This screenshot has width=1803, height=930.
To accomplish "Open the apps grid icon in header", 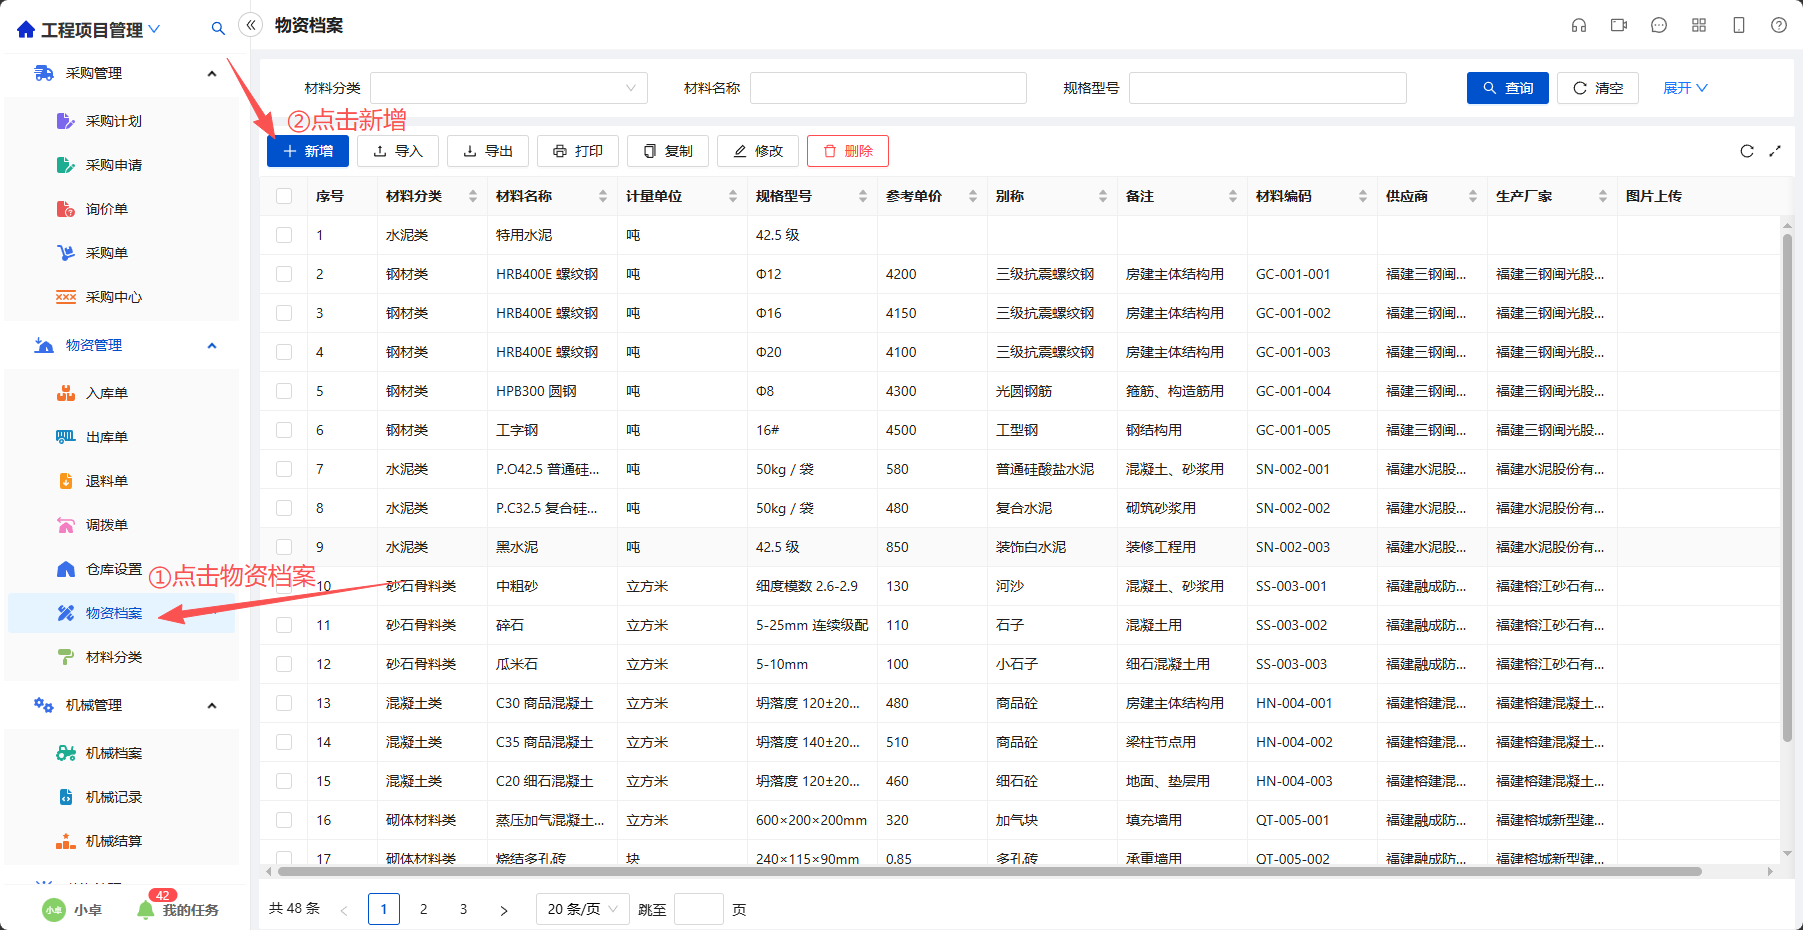I will 1699,25.
